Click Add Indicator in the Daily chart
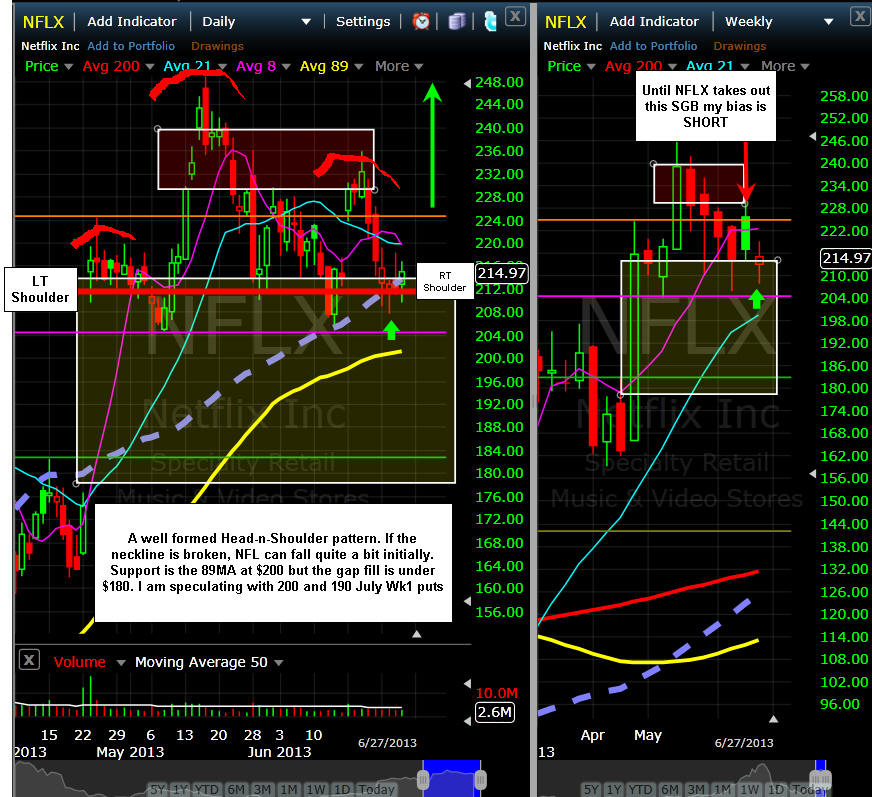Screen dimensions: 872x797 click(132, 22)
